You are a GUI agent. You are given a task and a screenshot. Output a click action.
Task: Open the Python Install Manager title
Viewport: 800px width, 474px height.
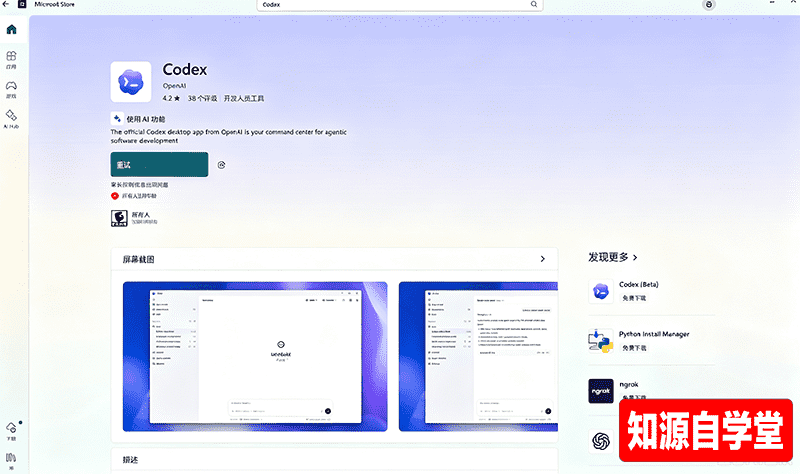[x=654, y=334]
